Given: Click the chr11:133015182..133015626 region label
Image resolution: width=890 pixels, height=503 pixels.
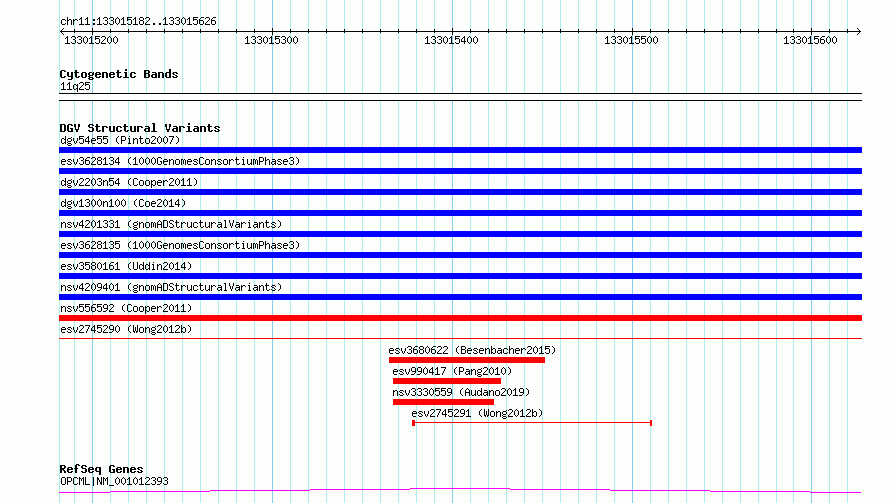Looking at the screenshot, I should click(x=138, y=22).
